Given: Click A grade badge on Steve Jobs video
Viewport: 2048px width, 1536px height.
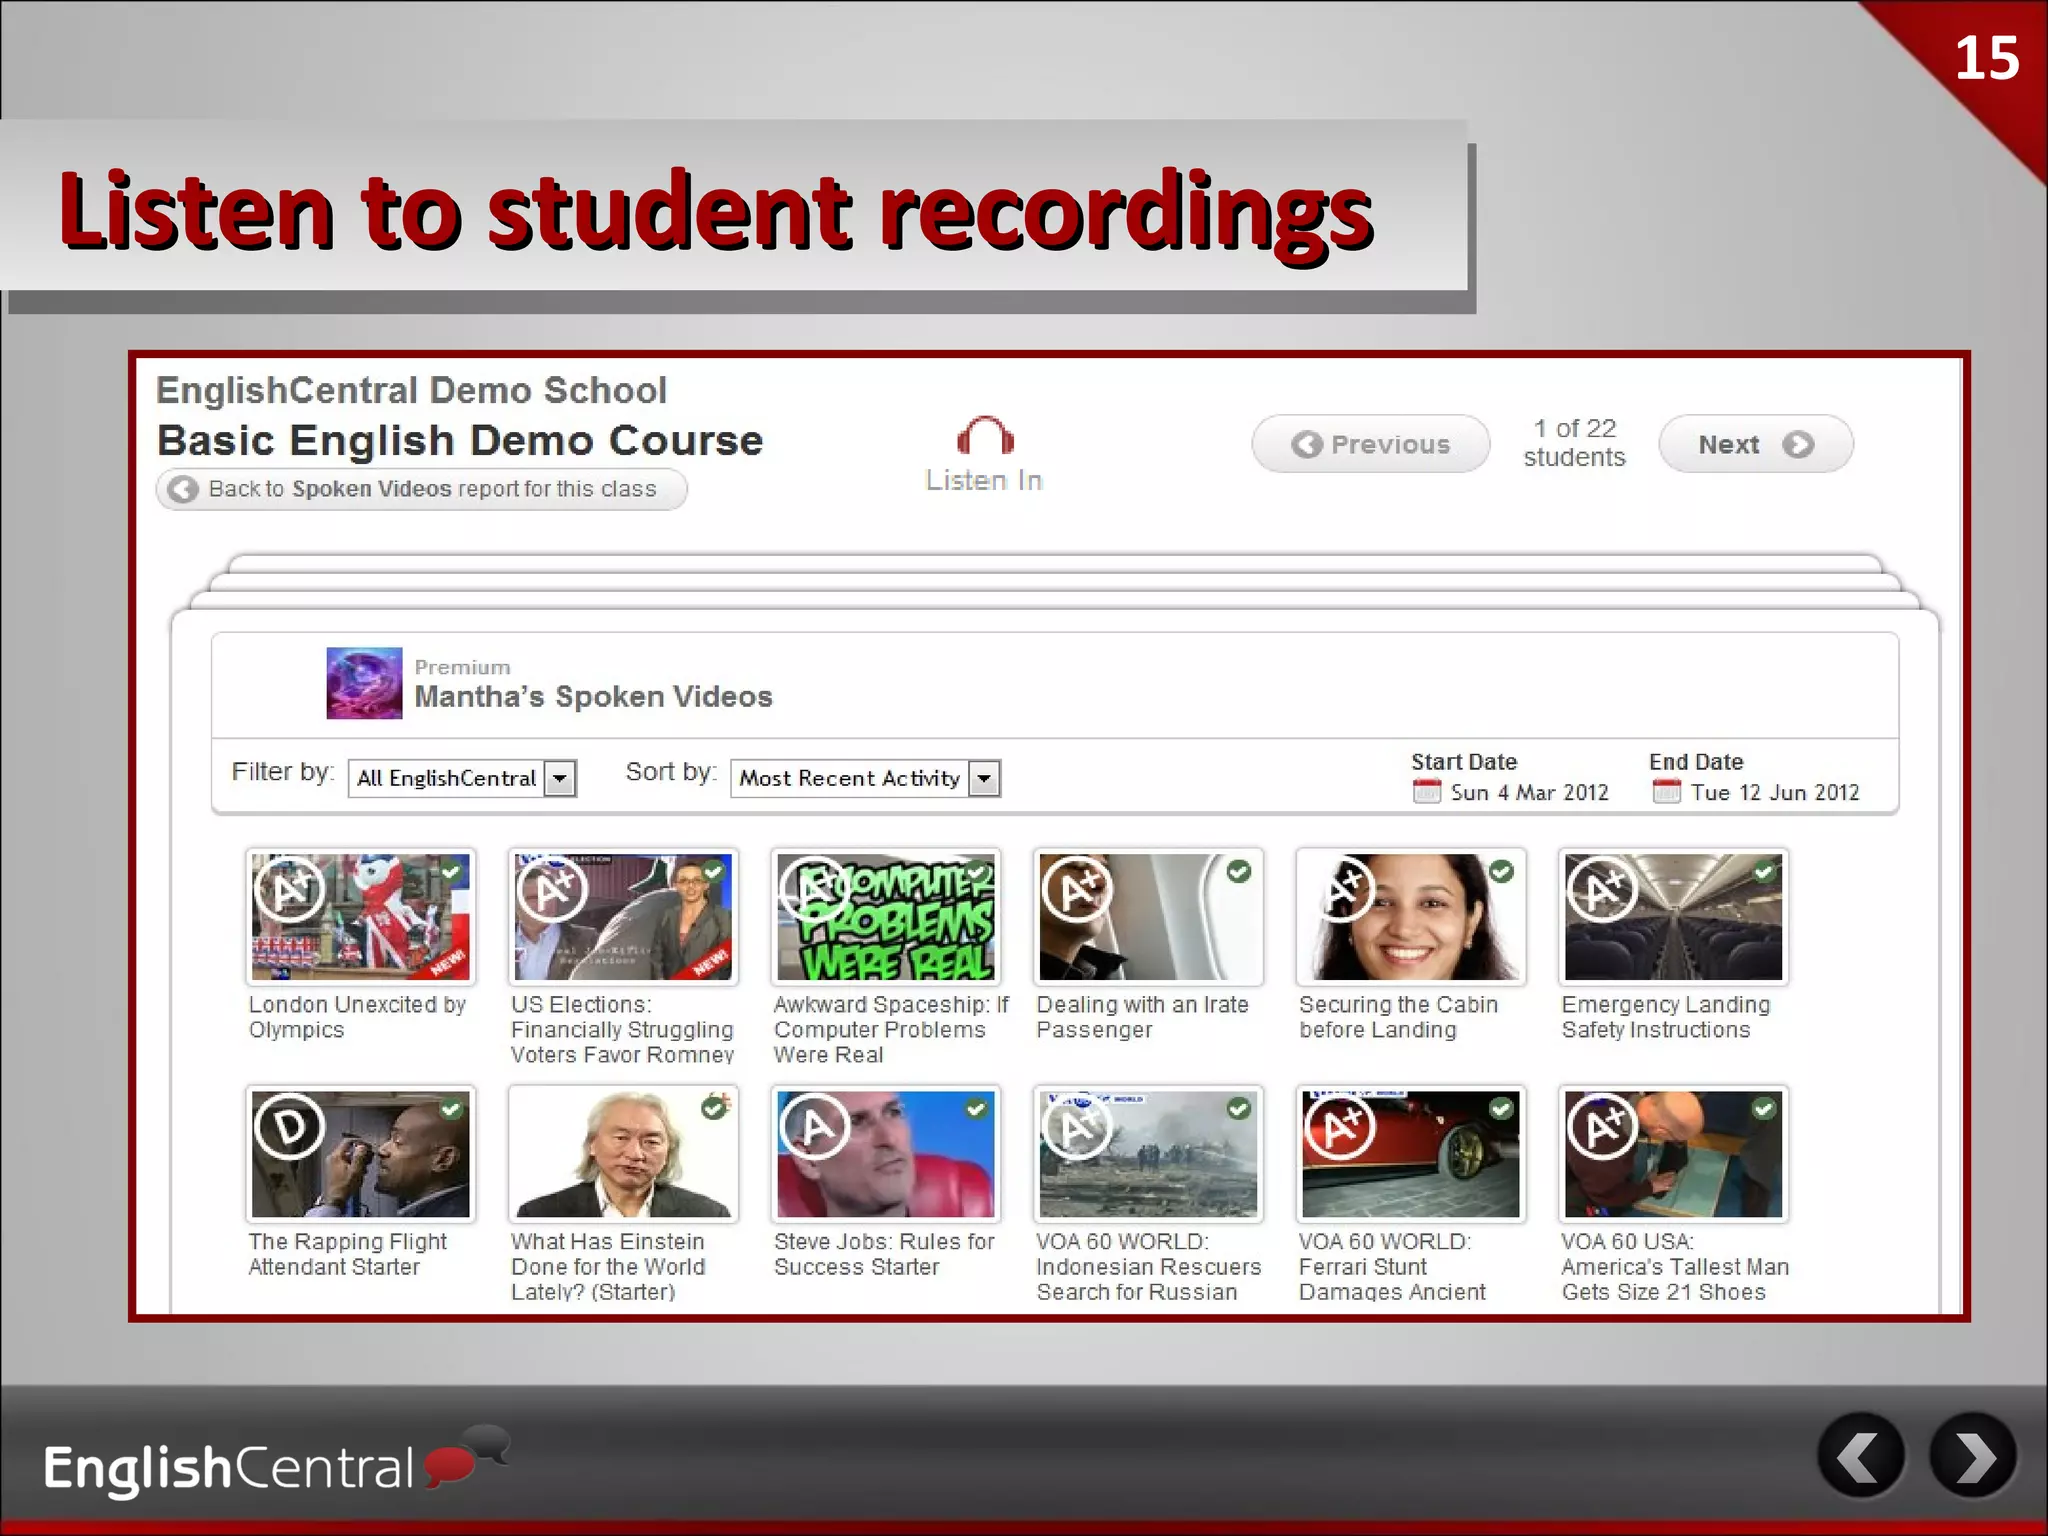Looking at the screenshot, I should click(x=815, y=1126).
